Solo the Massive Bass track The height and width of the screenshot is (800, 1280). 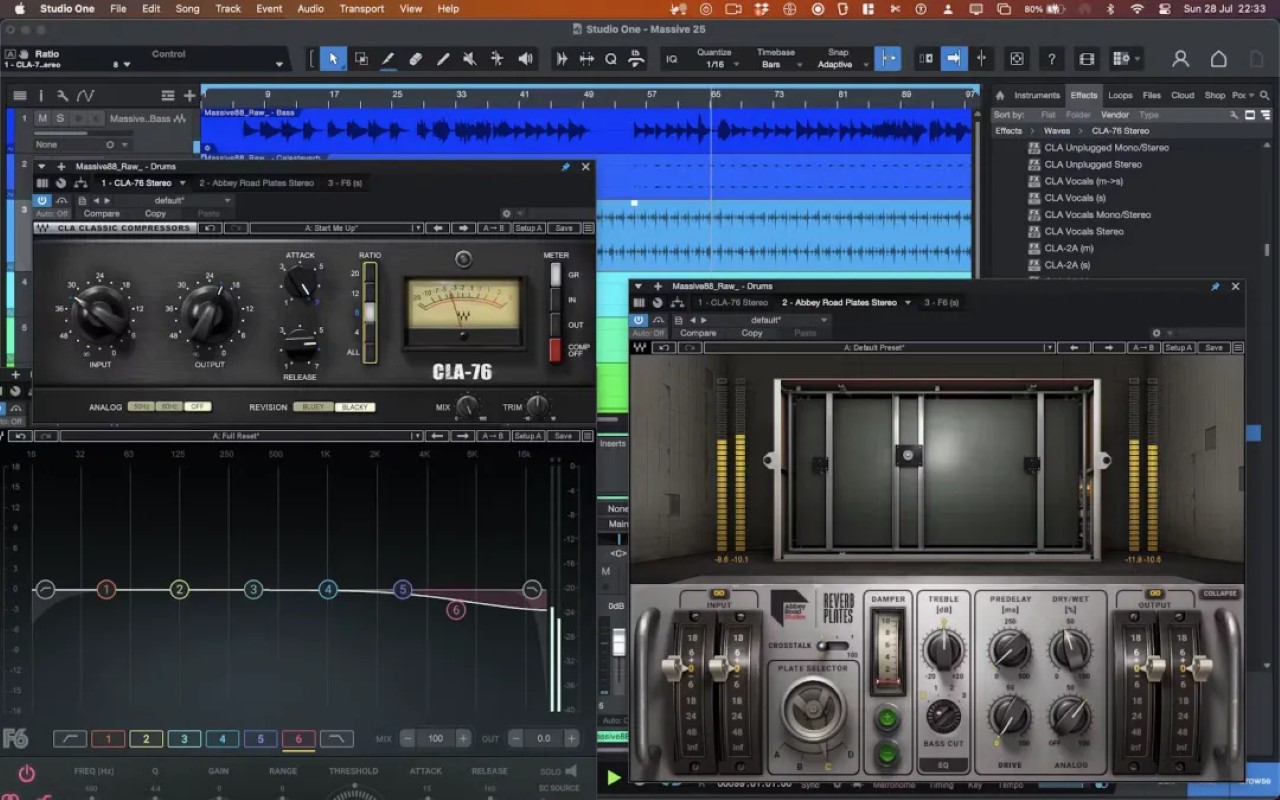point(60,118)
